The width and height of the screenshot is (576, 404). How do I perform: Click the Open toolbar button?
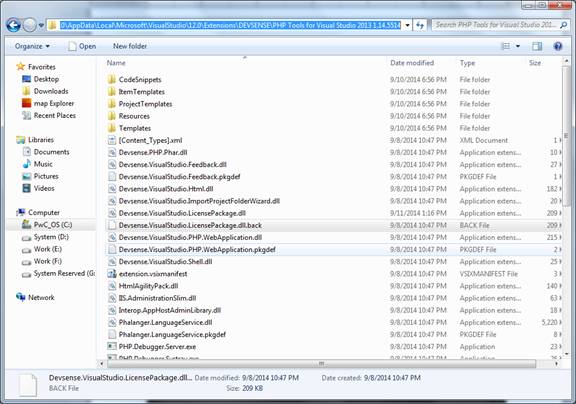click(82, 46)
